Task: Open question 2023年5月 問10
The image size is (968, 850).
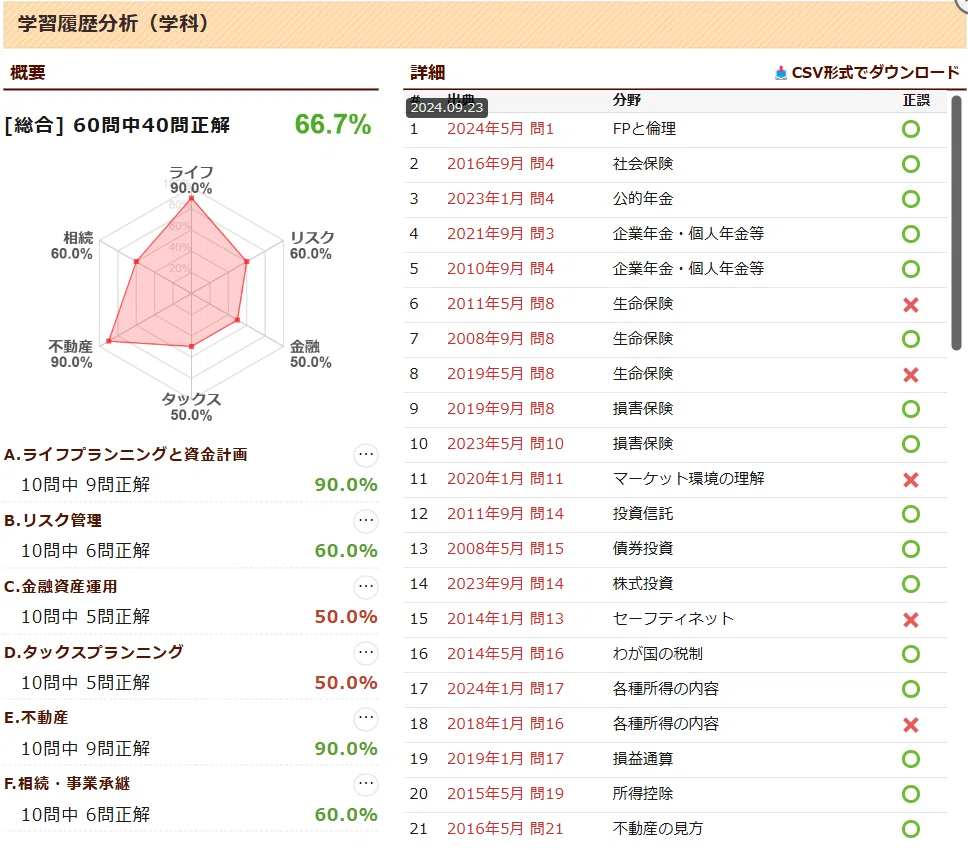Action: [x=506, y=444]
